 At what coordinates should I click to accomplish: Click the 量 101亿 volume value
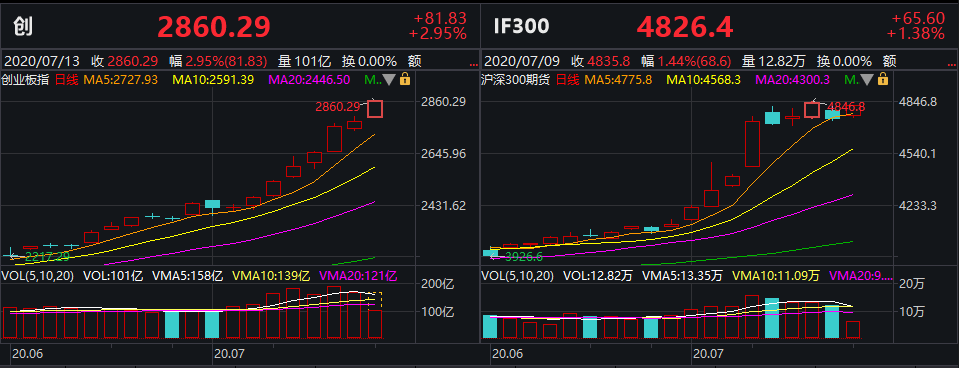tap(304, 62)
